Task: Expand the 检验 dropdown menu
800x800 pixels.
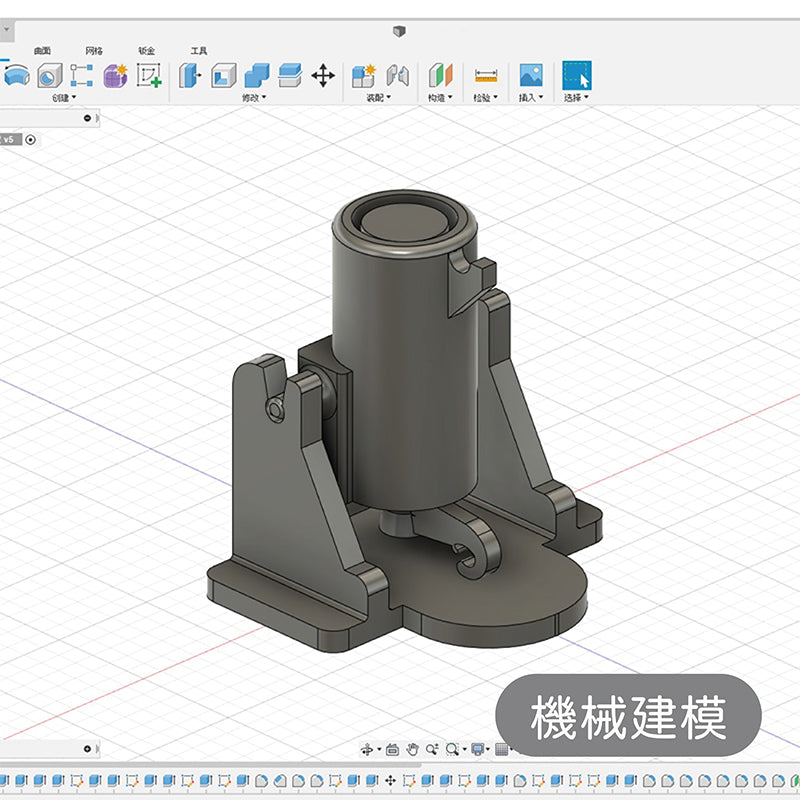Action: click(485, 97)
